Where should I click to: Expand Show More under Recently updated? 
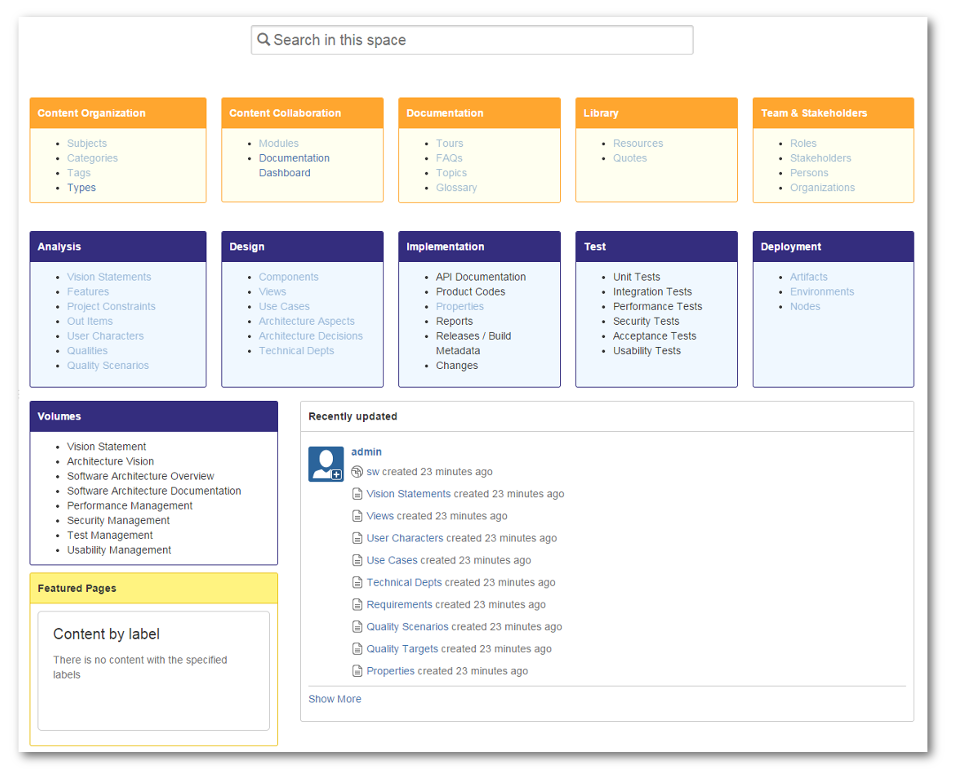pos(334,698)
